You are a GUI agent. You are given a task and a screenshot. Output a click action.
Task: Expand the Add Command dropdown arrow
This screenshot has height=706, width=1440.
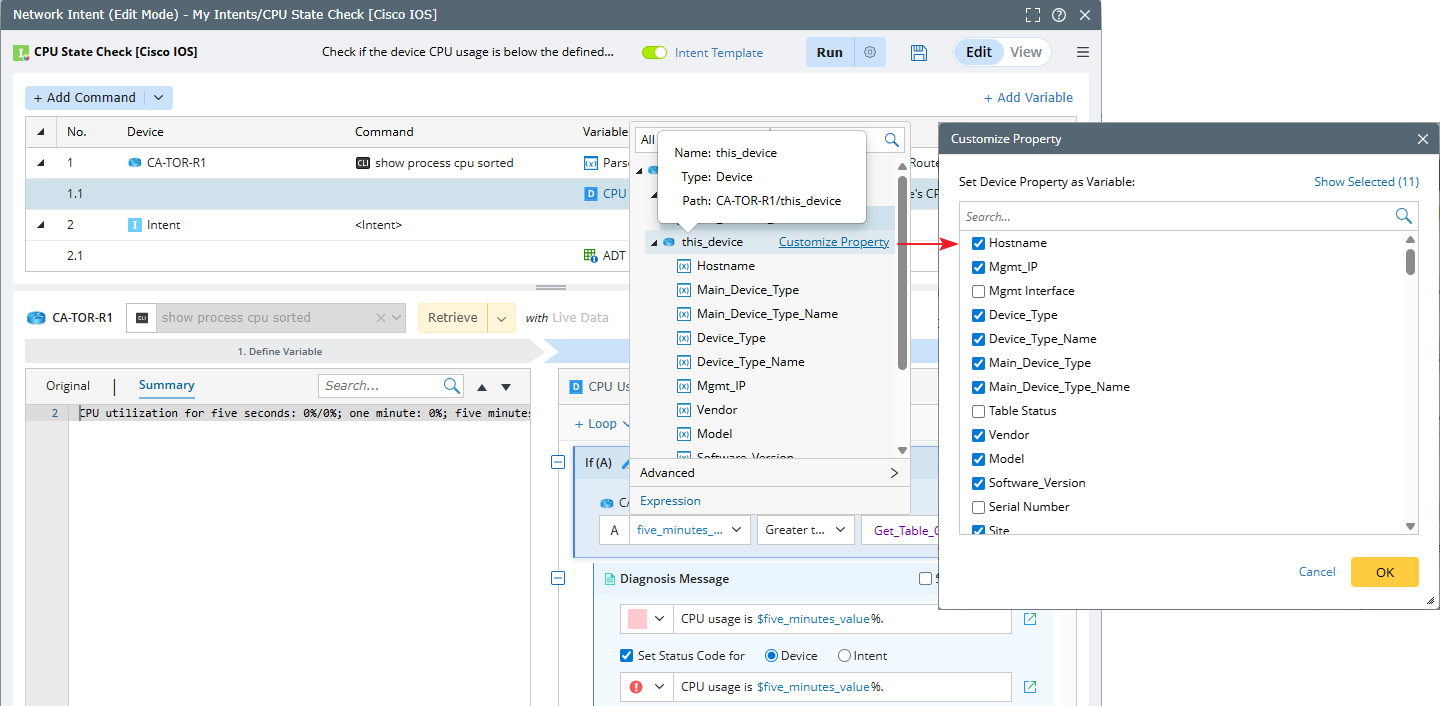coord(158,98)
